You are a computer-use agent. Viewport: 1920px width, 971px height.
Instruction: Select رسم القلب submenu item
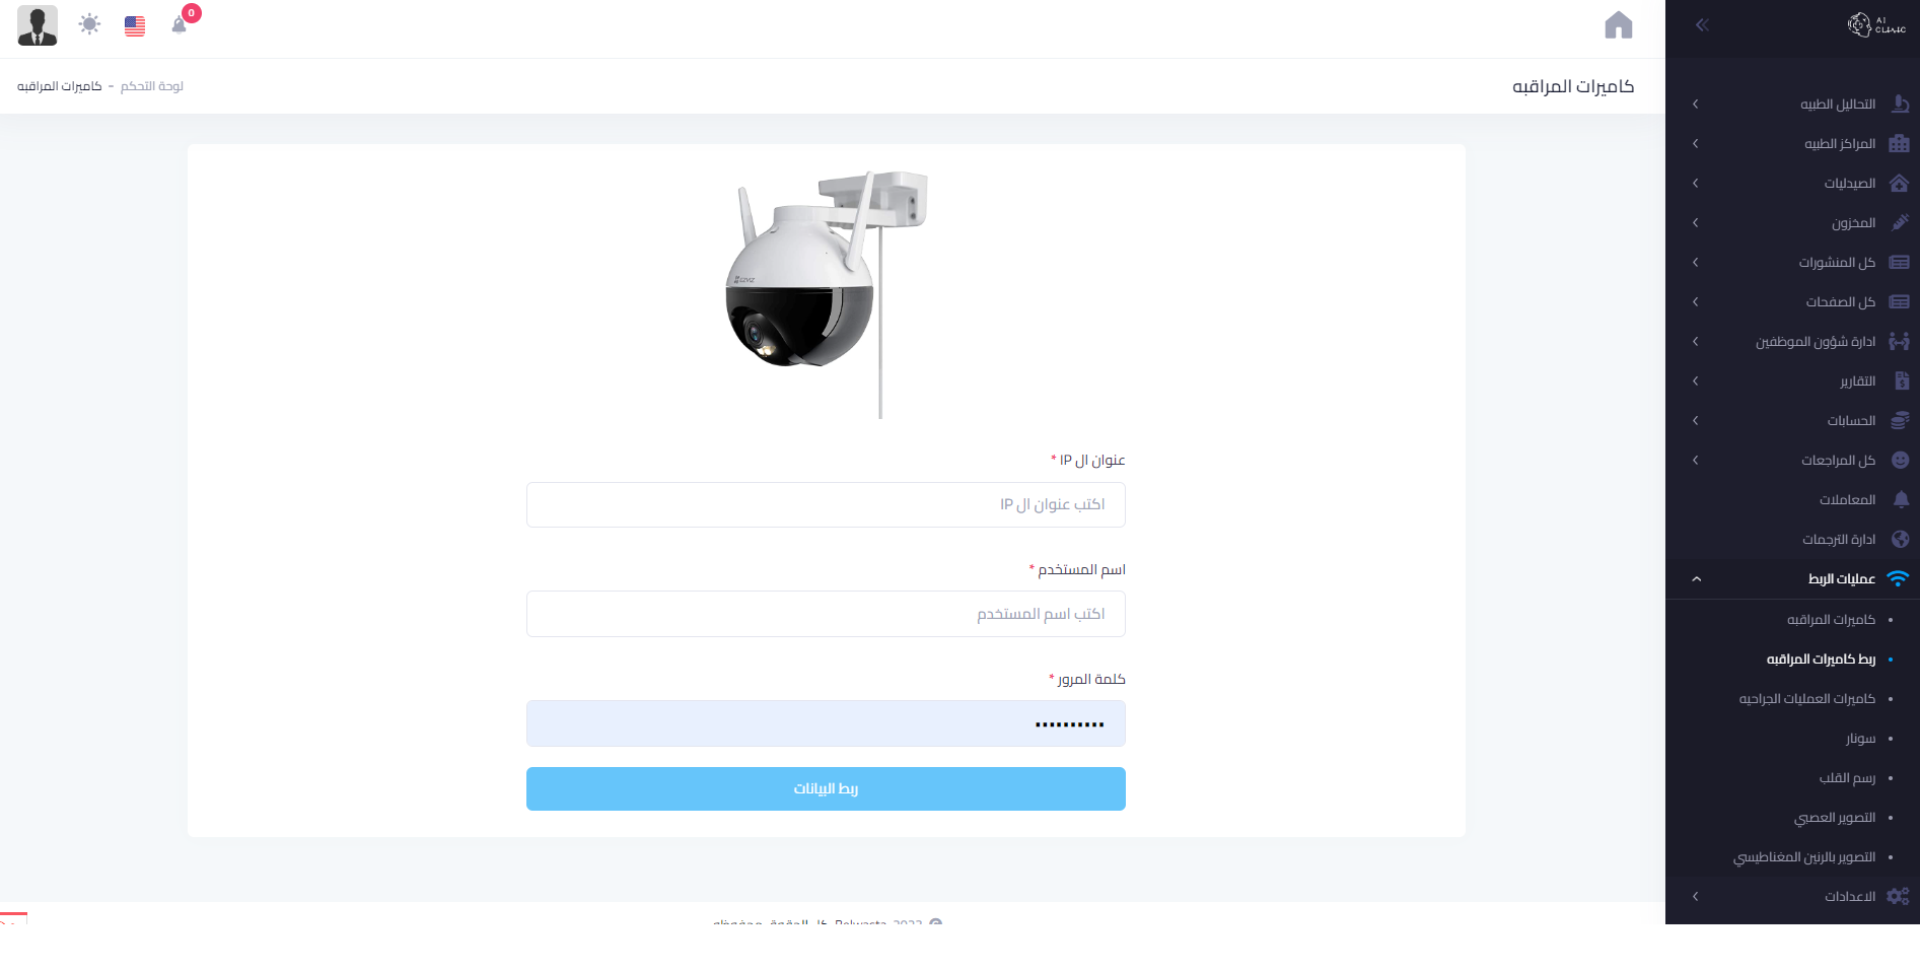click(1847, 778)
